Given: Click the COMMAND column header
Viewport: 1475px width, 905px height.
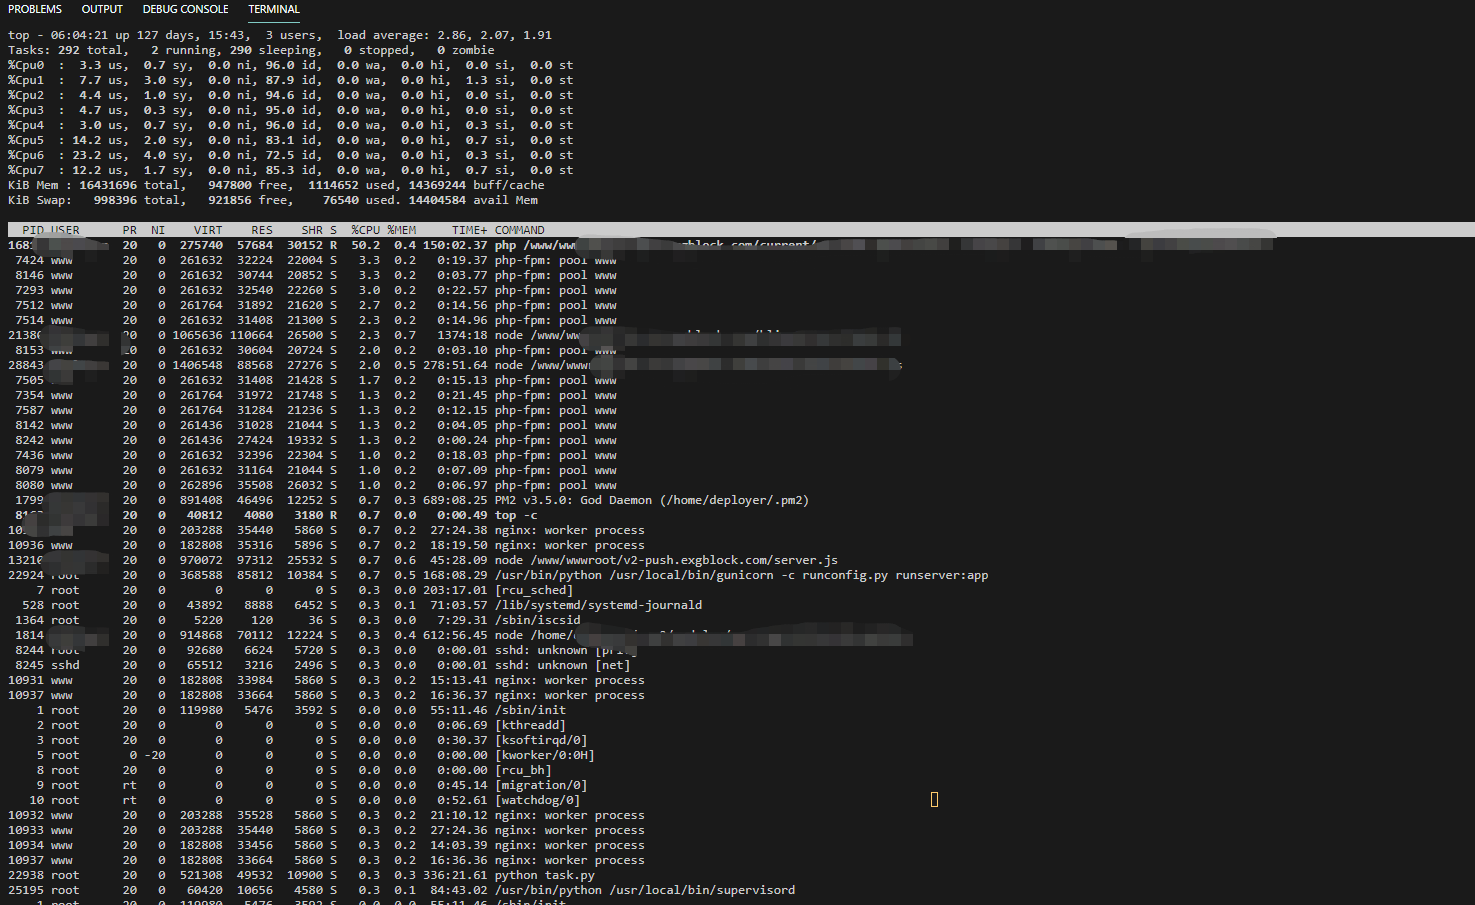Looking at the screenshot, I should pyautogui.click(x=519, y=230).
